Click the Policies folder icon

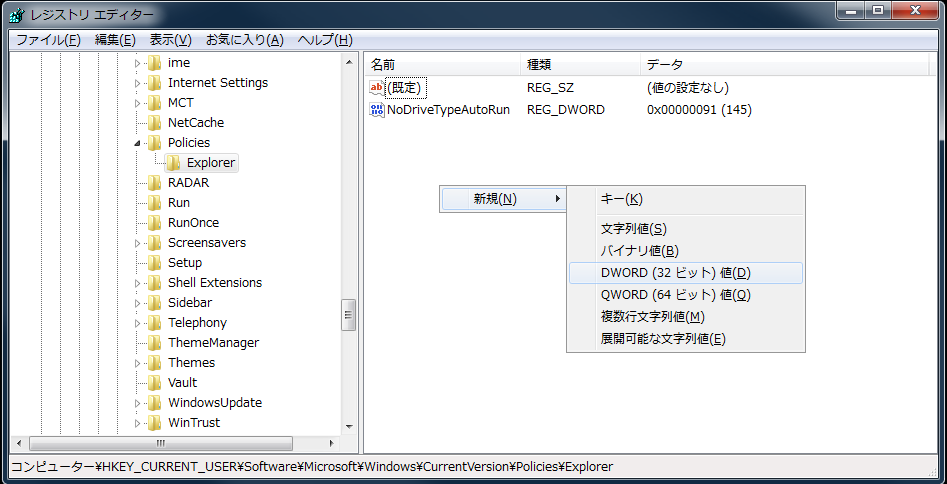[154, 143]
